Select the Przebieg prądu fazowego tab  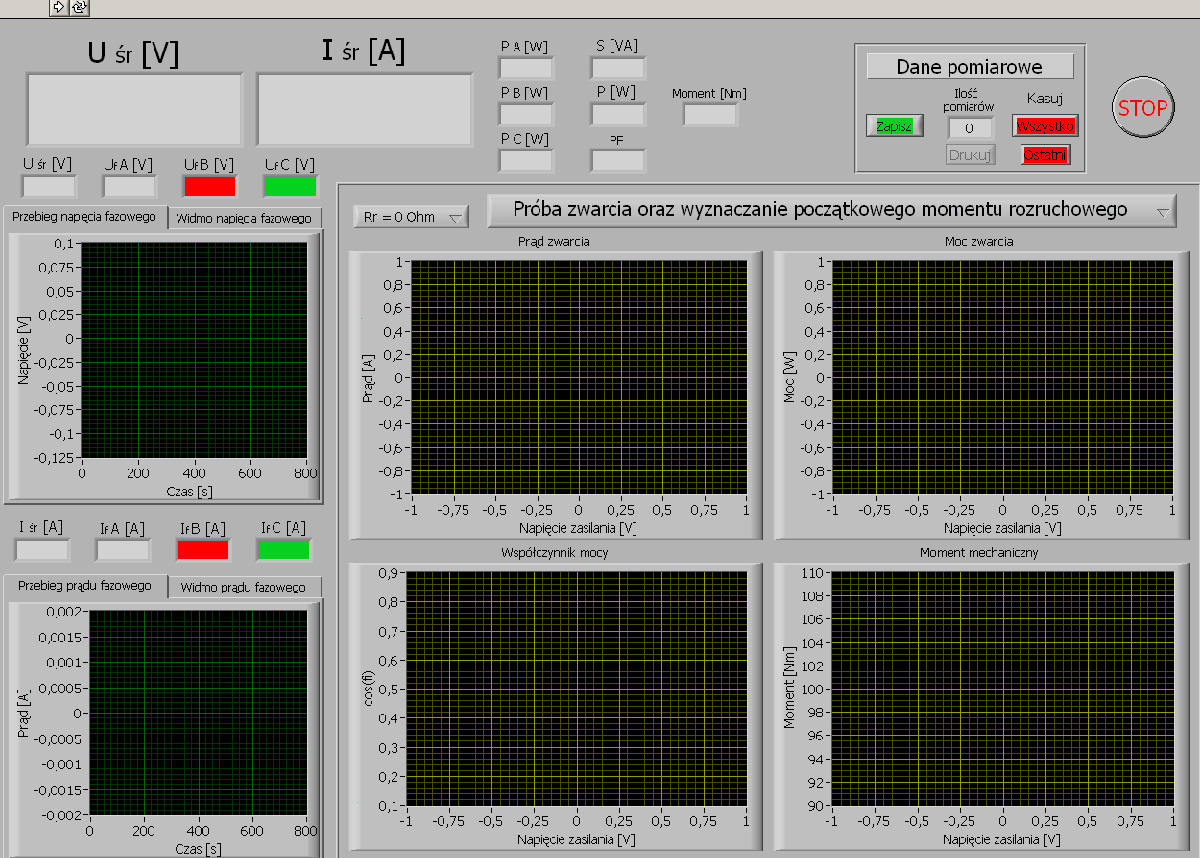click(x=85, y=585)
